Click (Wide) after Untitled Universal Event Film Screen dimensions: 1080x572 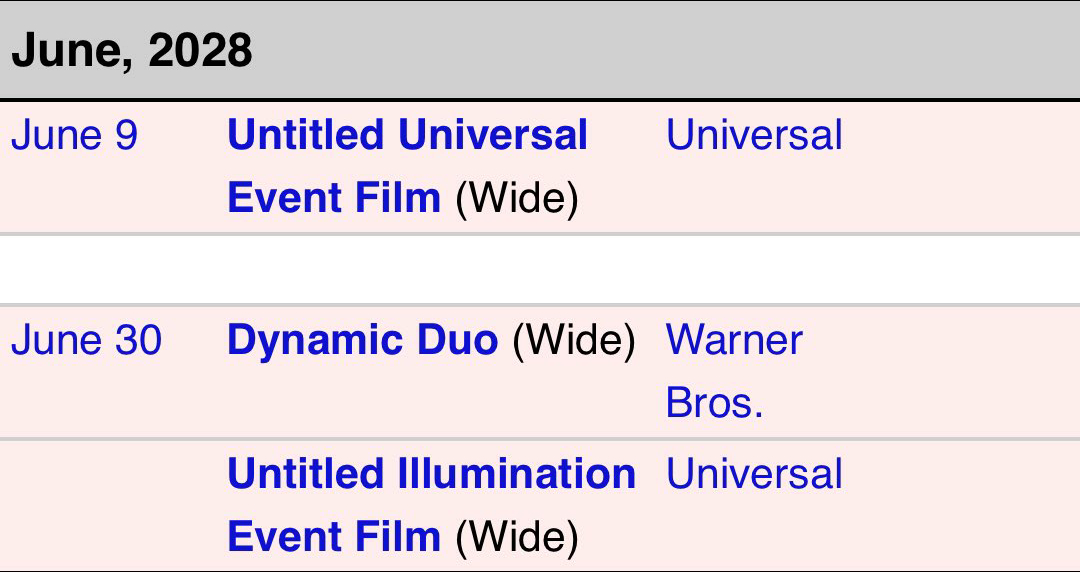(517, 198)
